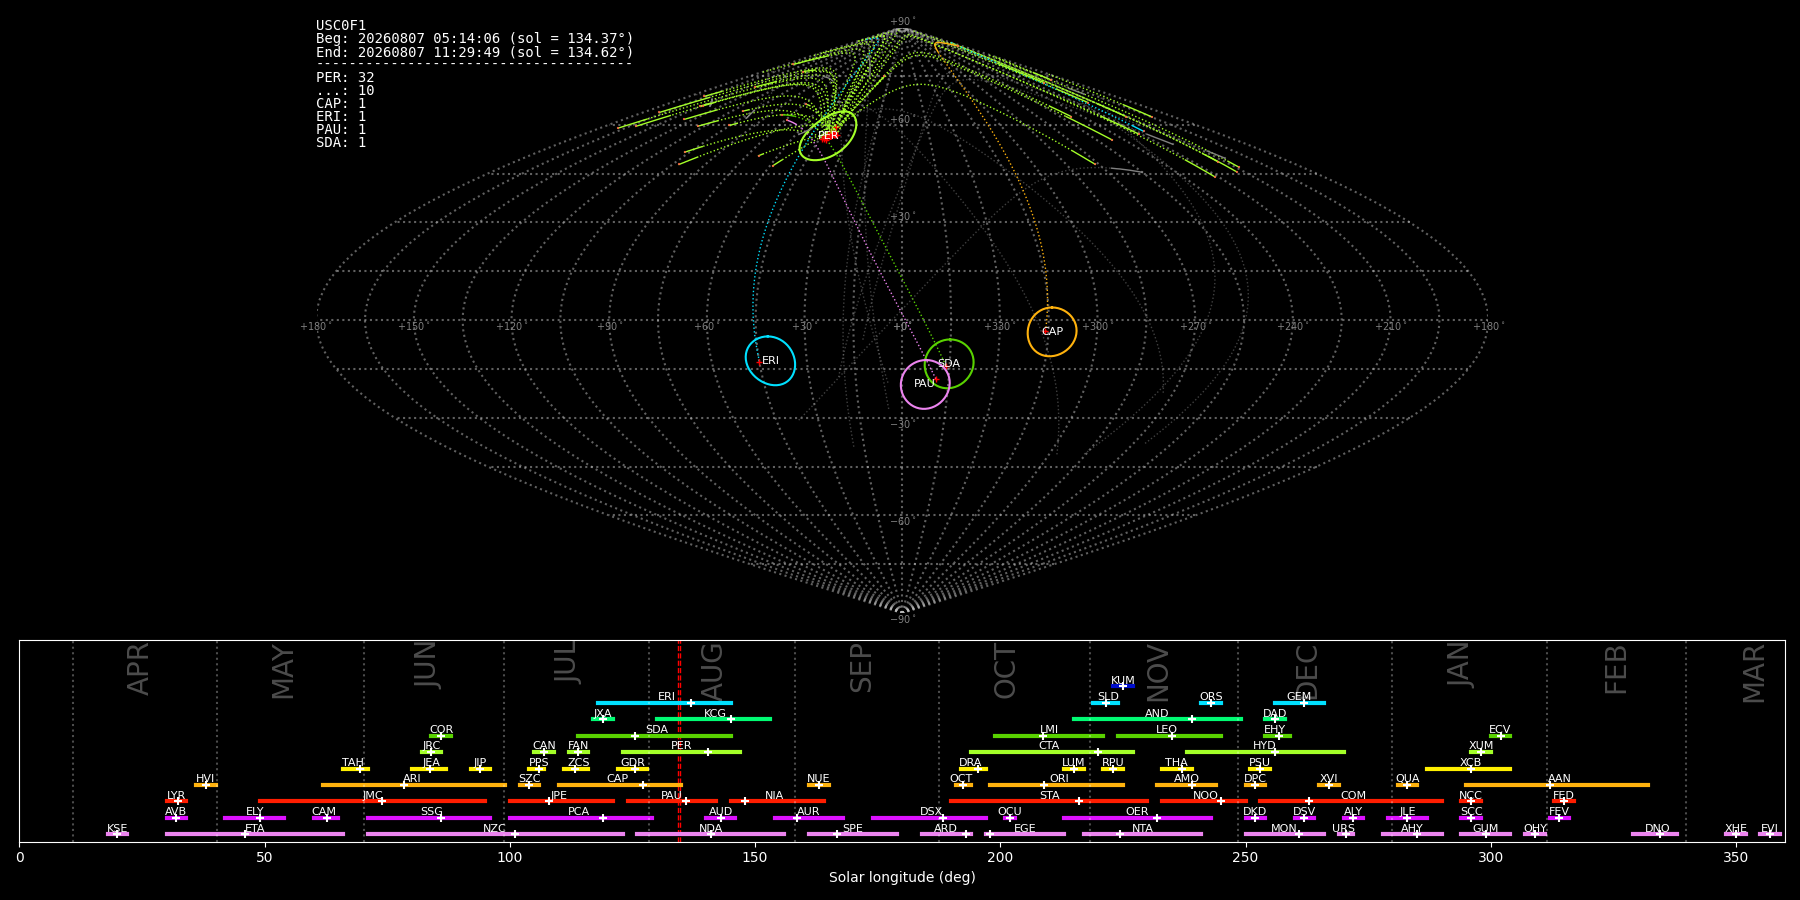Click the USC0F1 station title text

click(341, 25)
